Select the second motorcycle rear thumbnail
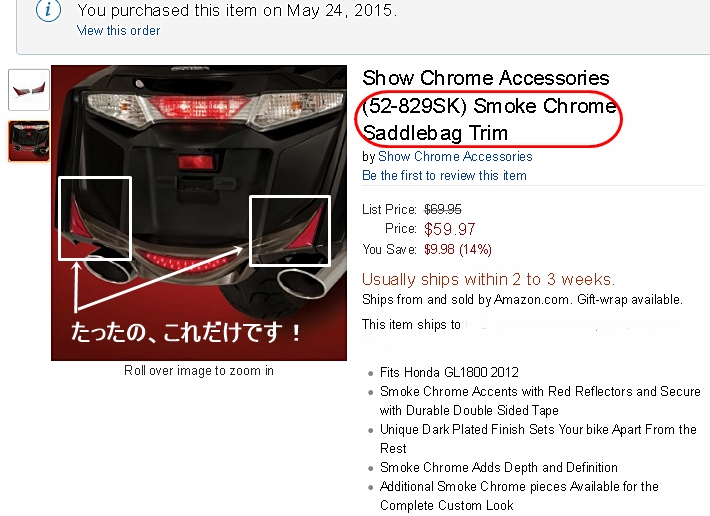This screenshot has width=710, height=516. (x=29, y=141)
